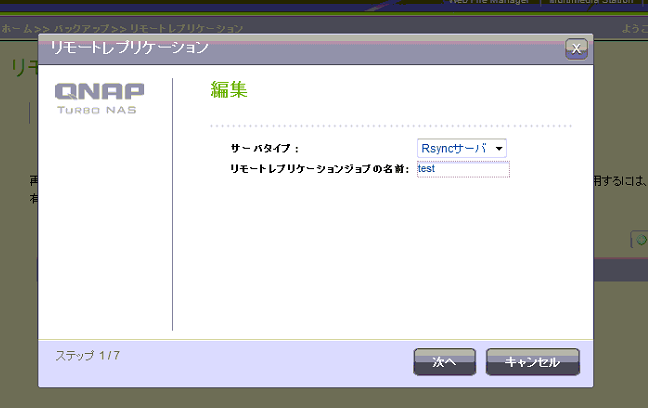Click the green check icon at right edge

[x=640, y=239]
